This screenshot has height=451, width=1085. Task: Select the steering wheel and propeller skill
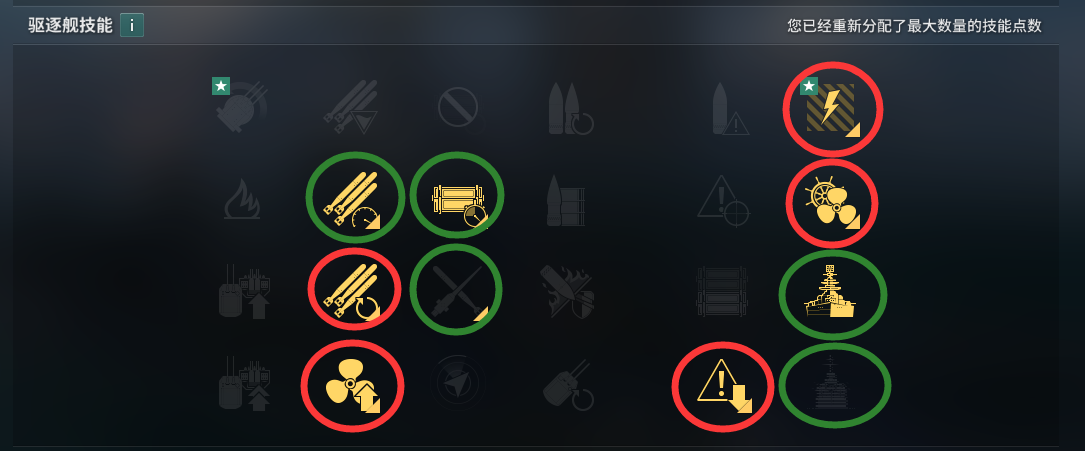tap(832, 203)
